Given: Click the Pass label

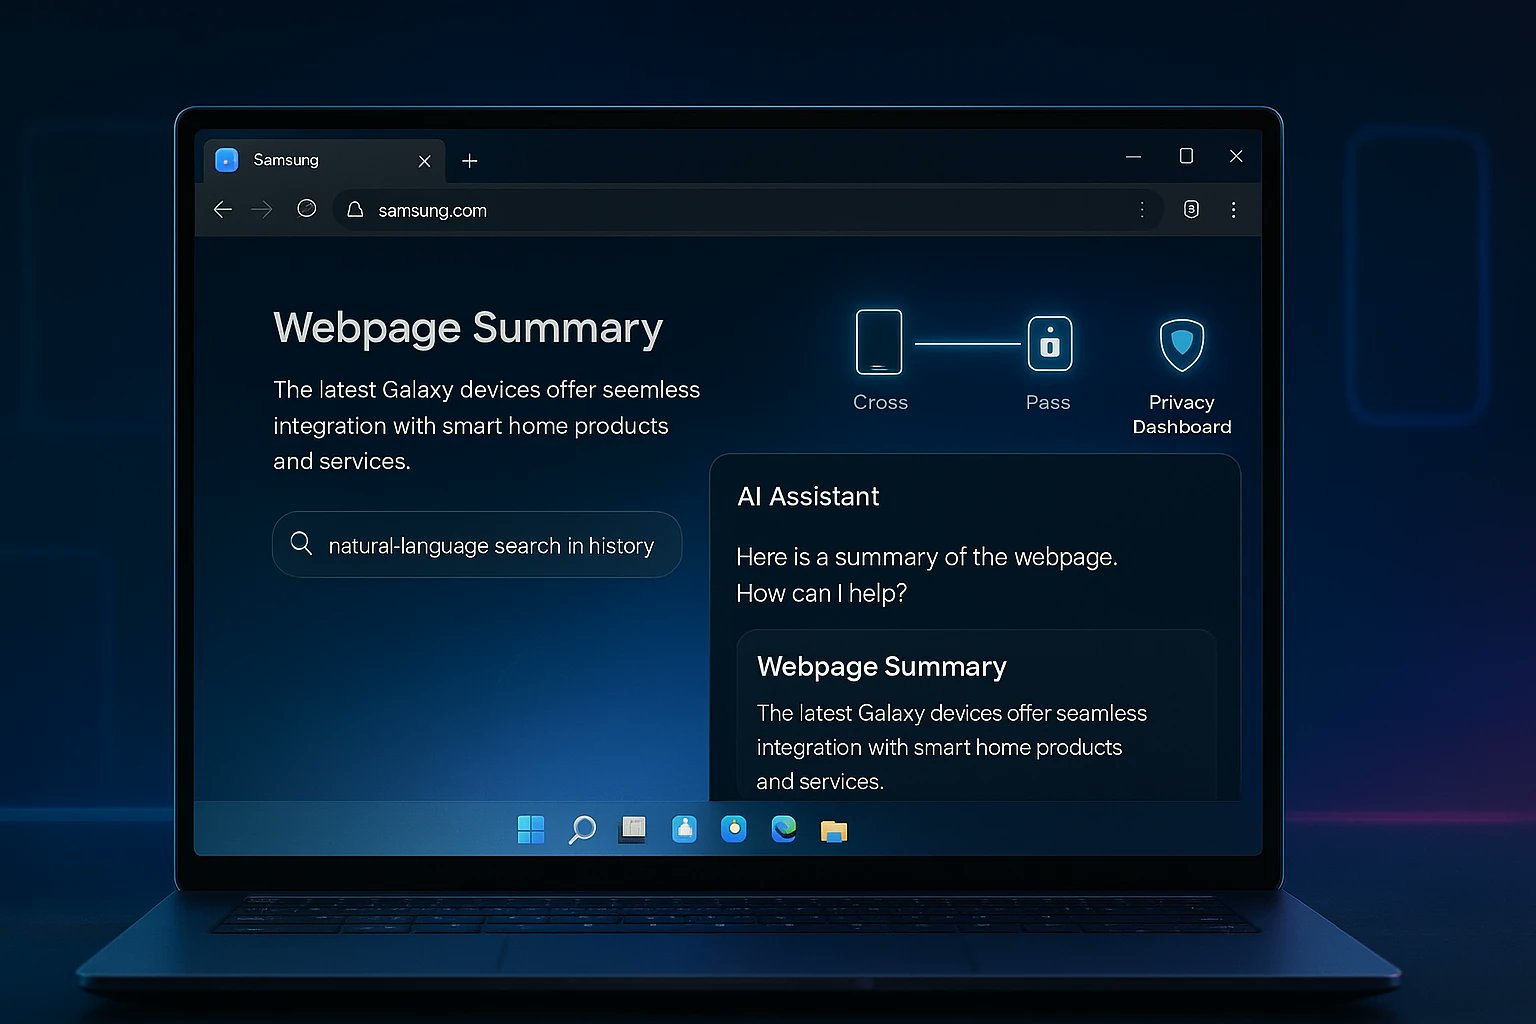Looking at the screenshot, I should pos(1048,402).
